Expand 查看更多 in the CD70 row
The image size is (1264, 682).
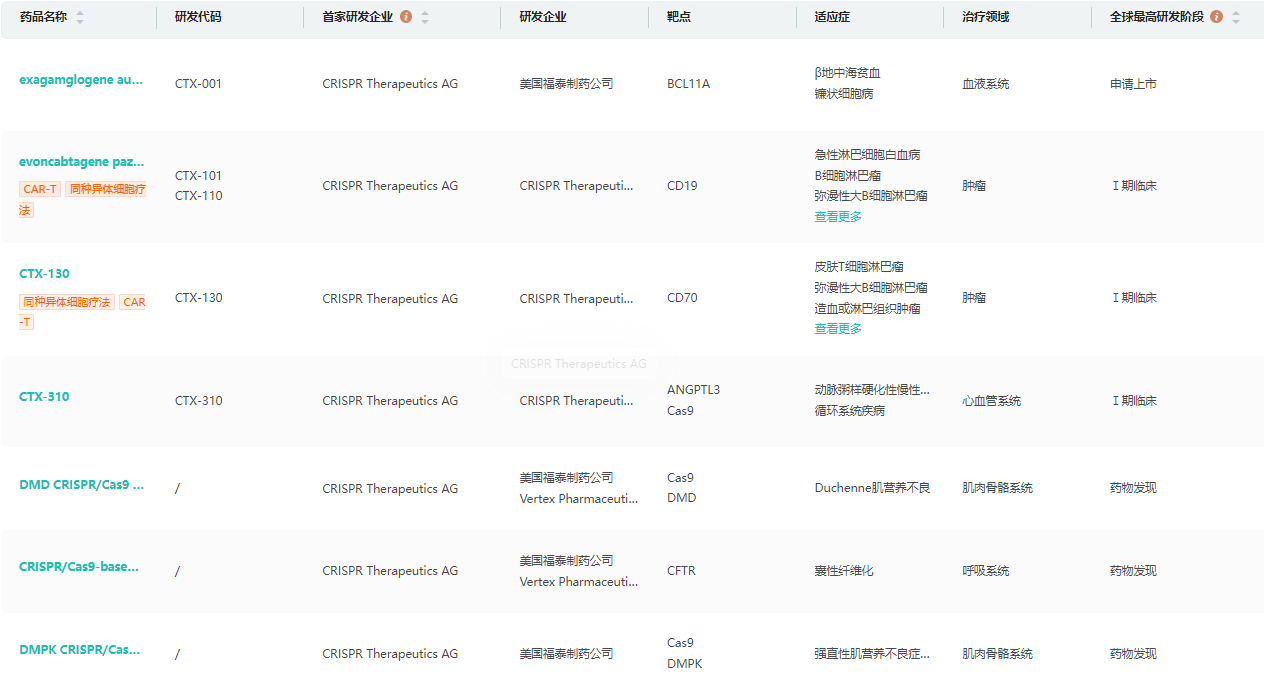click(838, 329)
